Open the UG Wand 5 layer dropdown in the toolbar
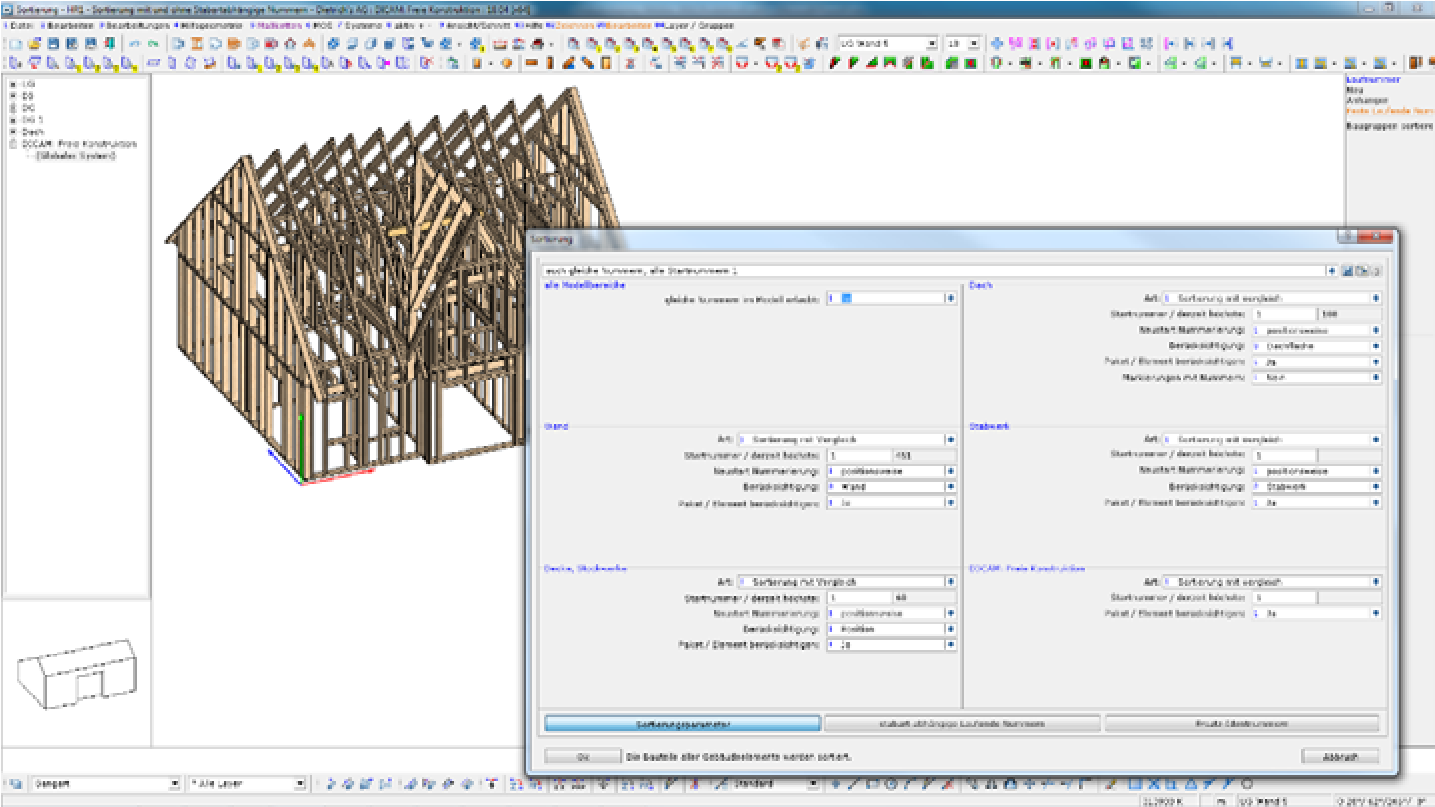 tap(931, 44)
